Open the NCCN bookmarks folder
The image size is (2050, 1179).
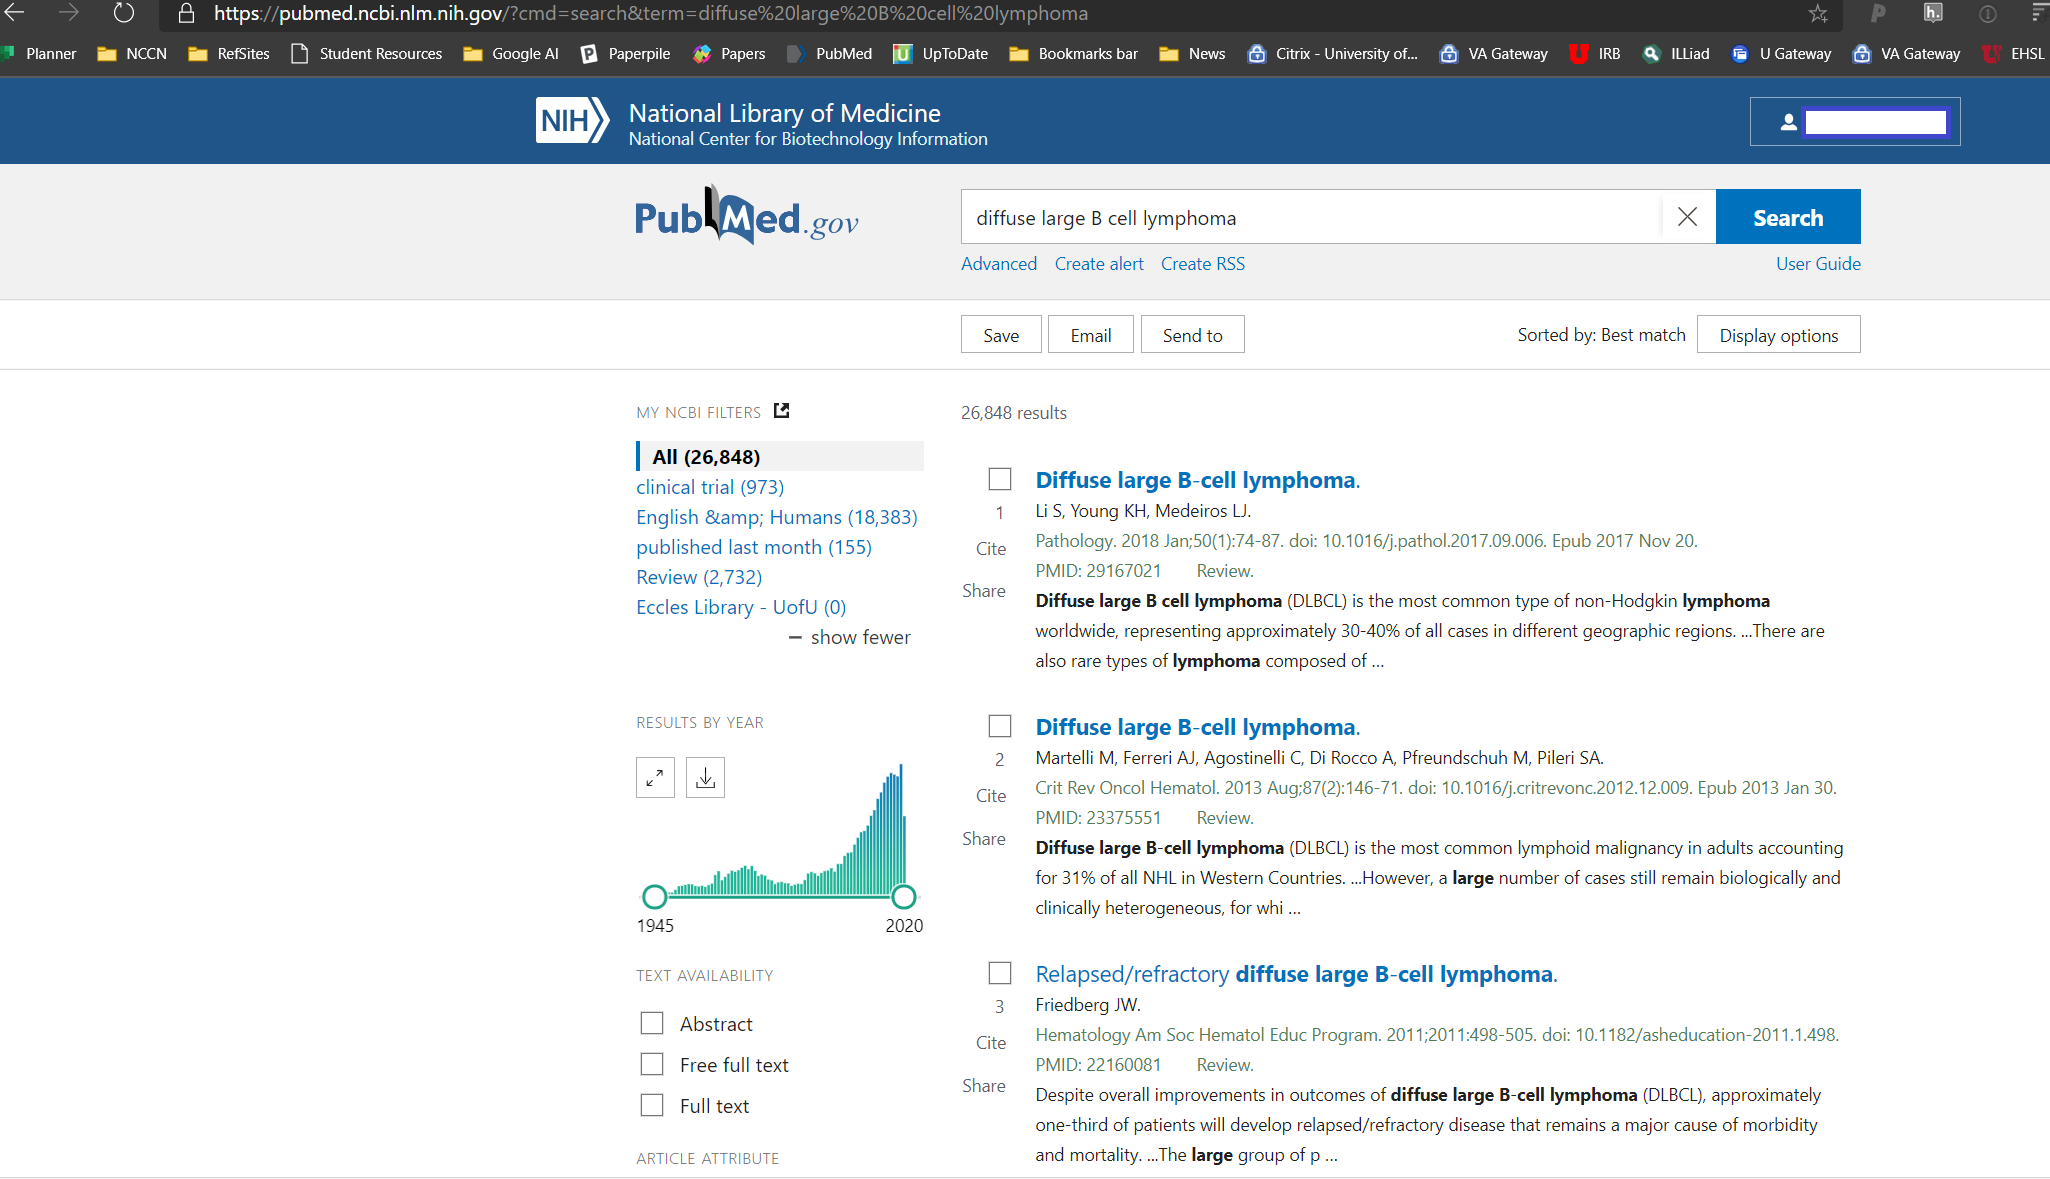tap(132, 54)
